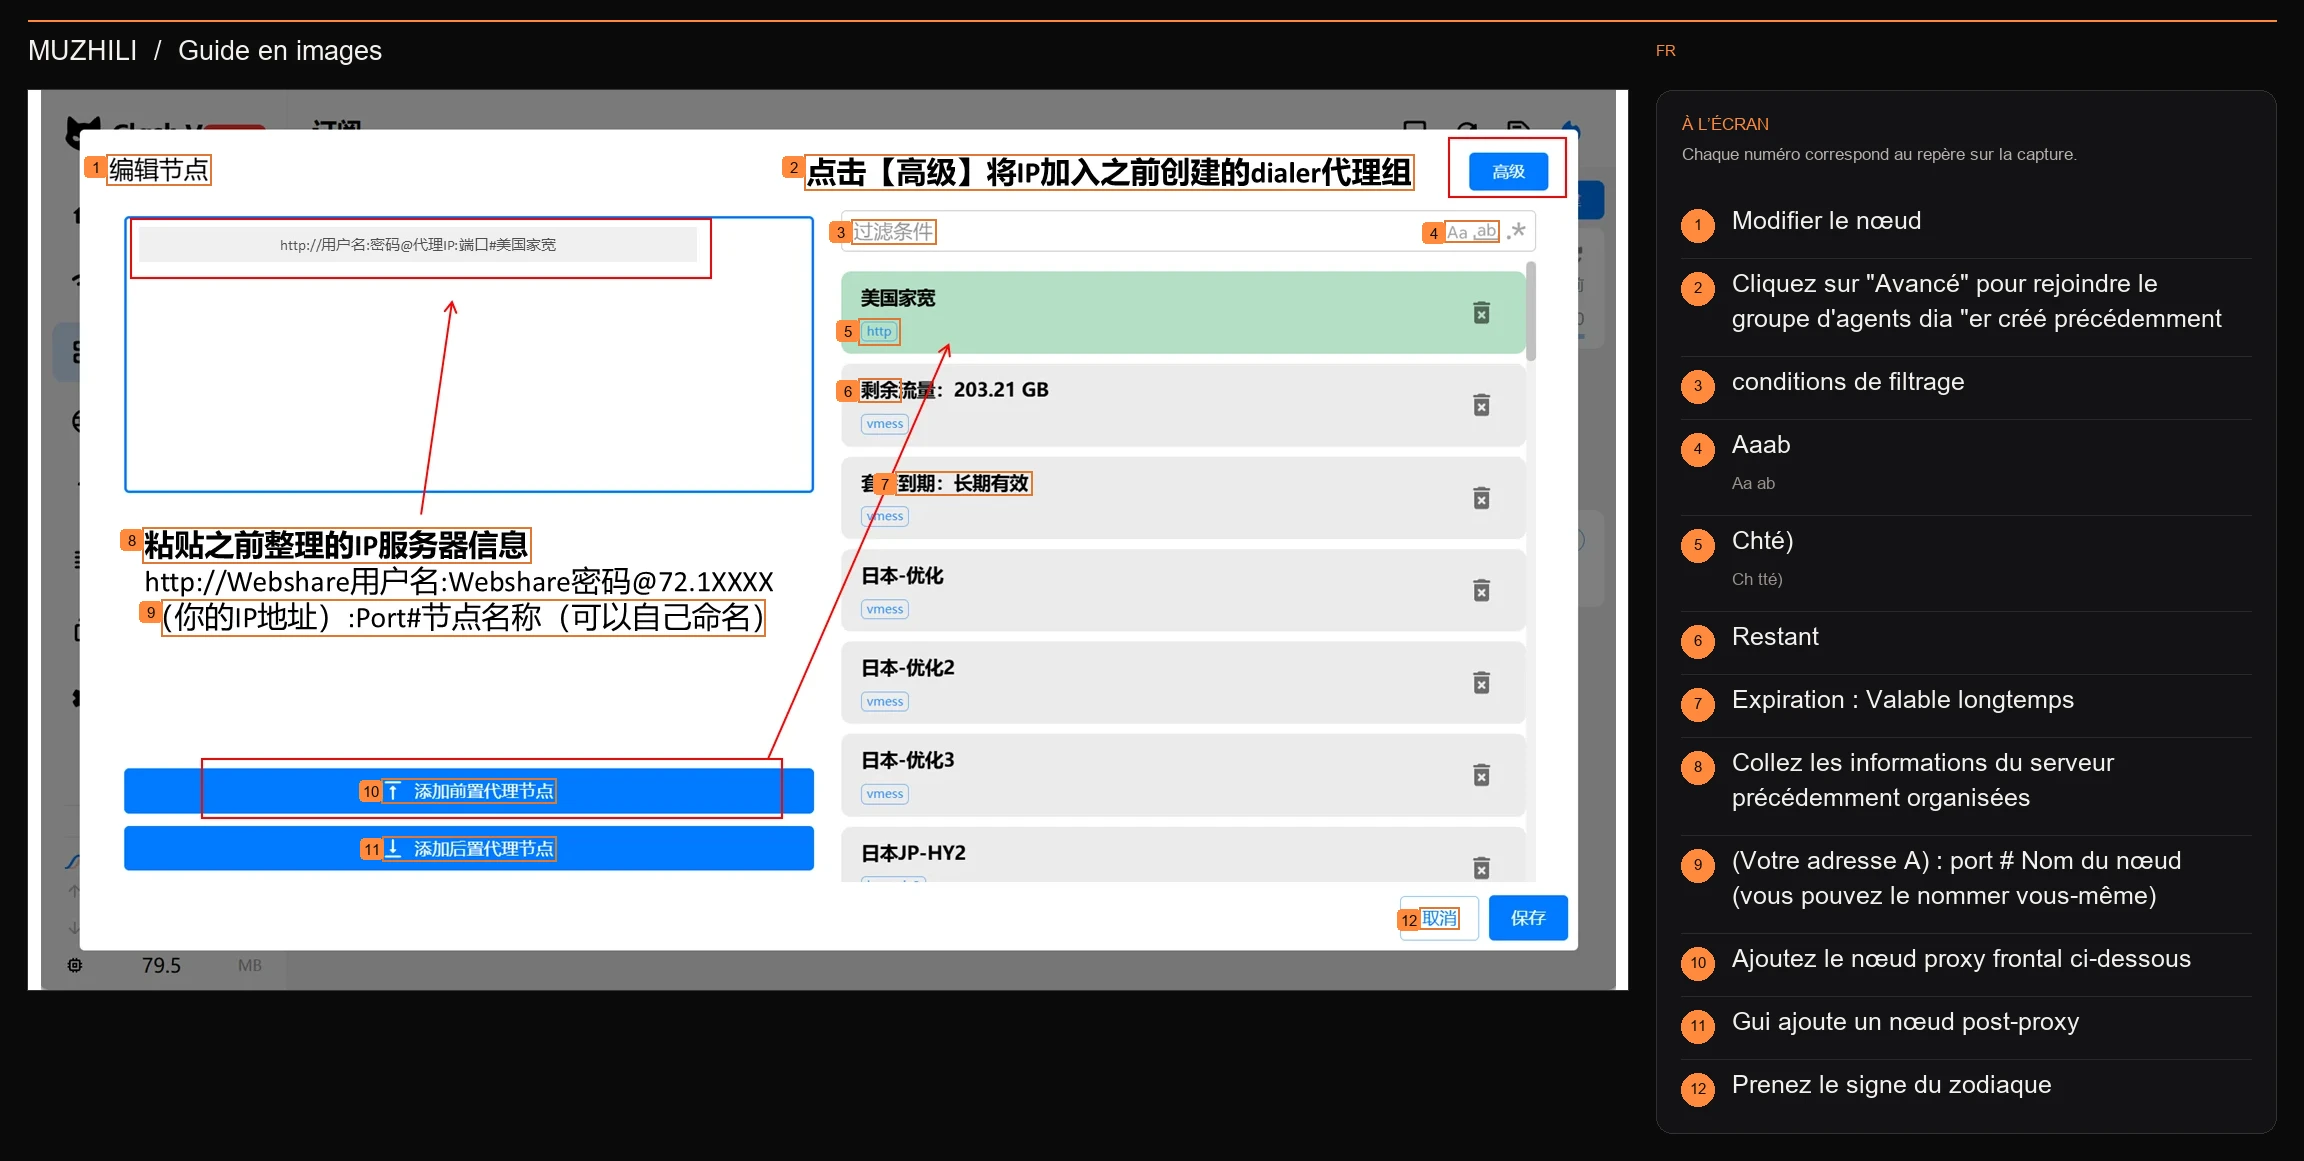
Task: Toggle Aa case-sensitive match in filter
Action: [1458, 232]
